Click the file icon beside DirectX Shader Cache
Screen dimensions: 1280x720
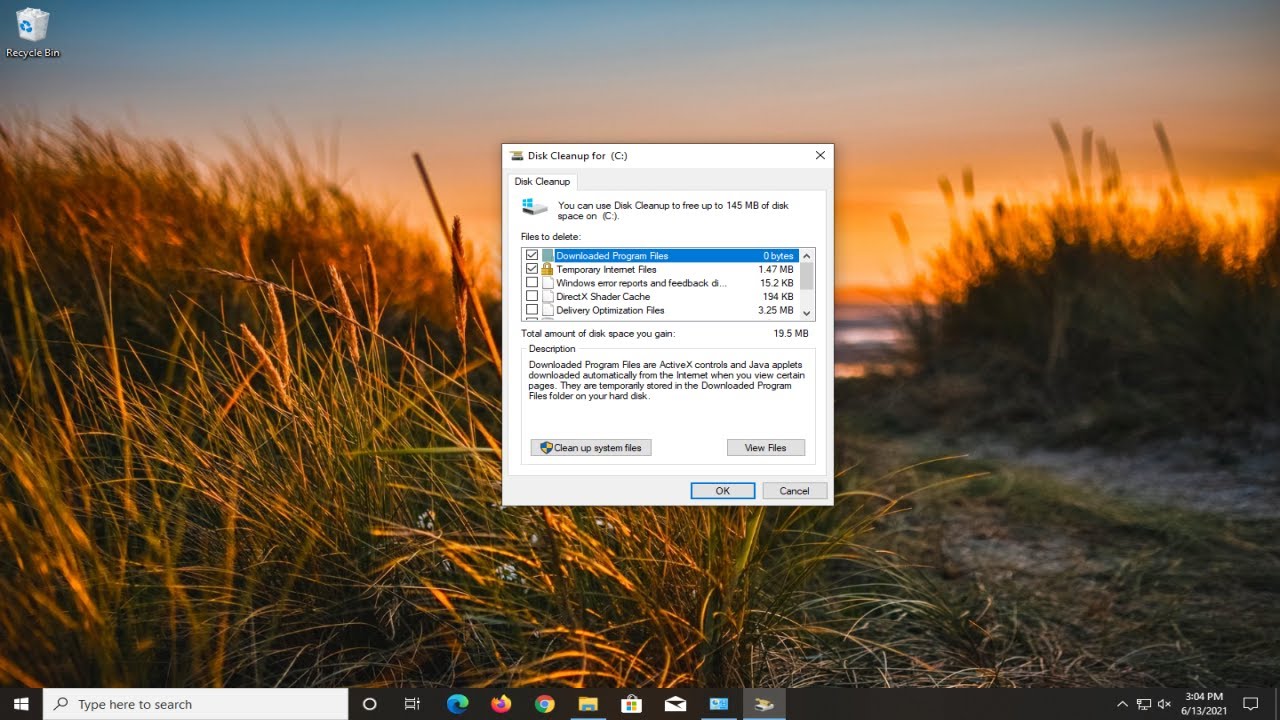click(x=547, y=296)
